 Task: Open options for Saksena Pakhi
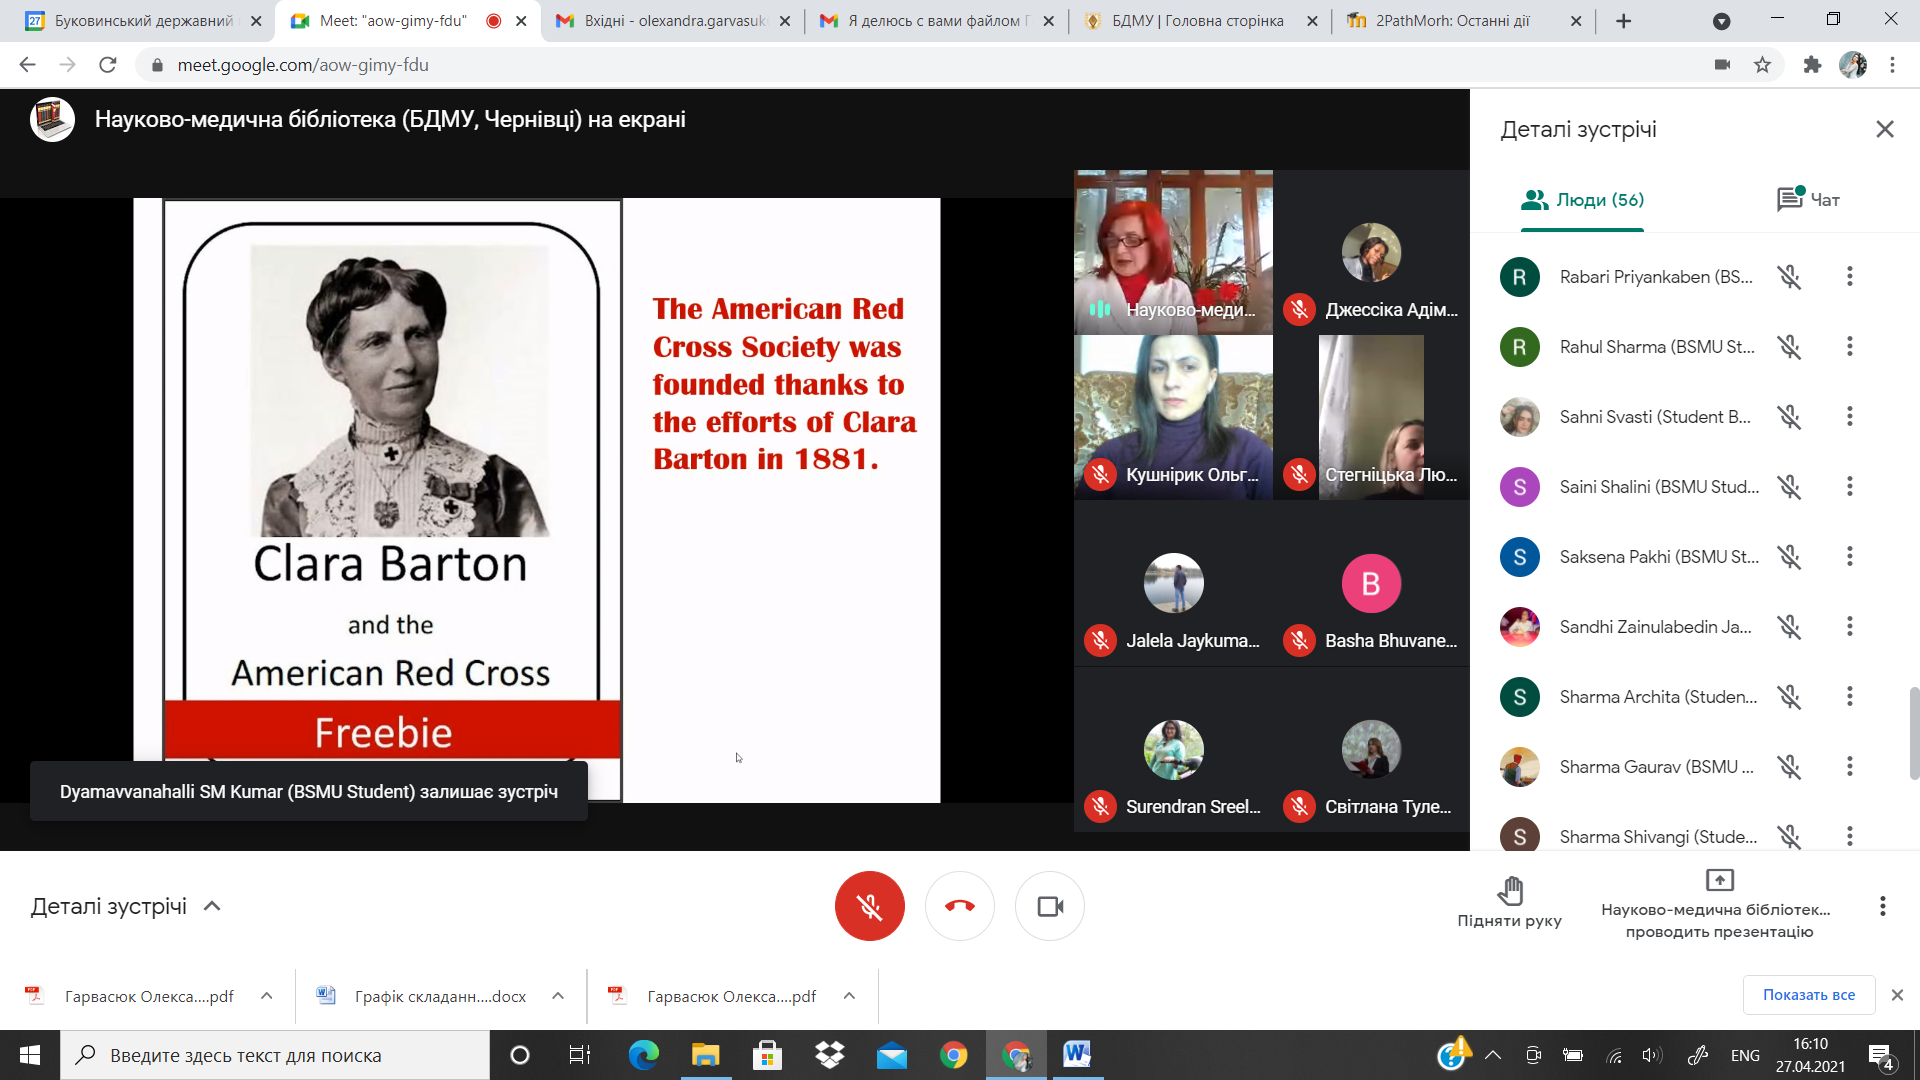click(x=1849, y=557)
